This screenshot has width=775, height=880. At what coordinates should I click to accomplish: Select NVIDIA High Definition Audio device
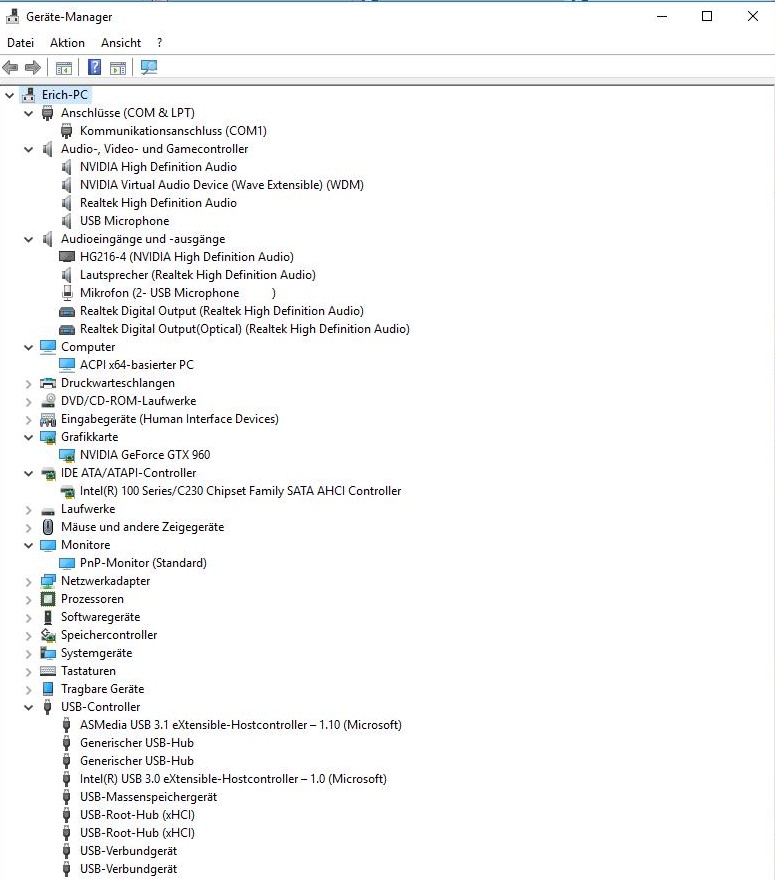[x=158, y=167]
